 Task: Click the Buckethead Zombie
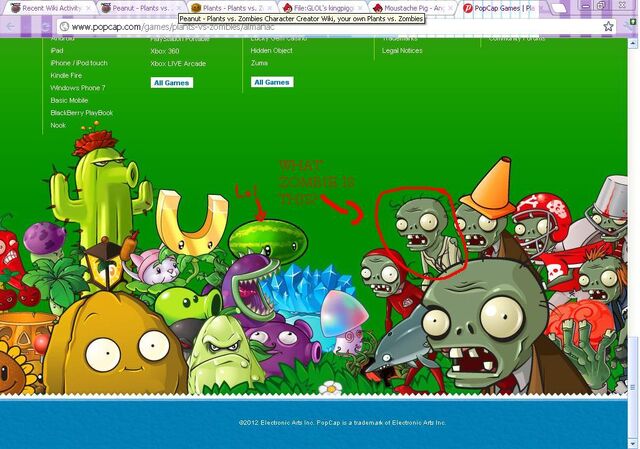(x=608, y=212)
